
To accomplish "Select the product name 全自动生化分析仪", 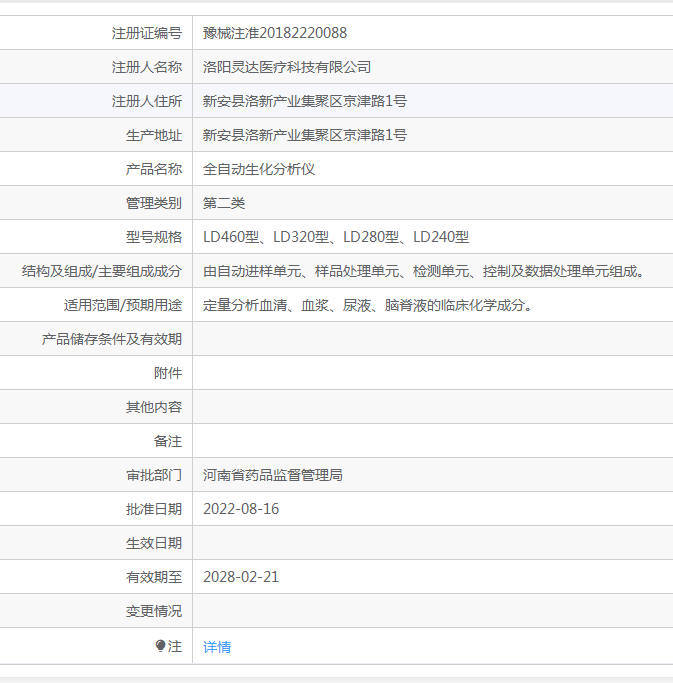I will [259, 169].
